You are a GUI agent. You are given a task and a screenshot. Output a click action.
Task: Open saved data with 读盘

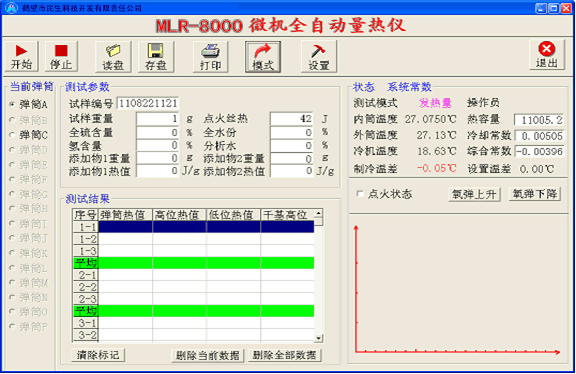(x=113, y=56)
